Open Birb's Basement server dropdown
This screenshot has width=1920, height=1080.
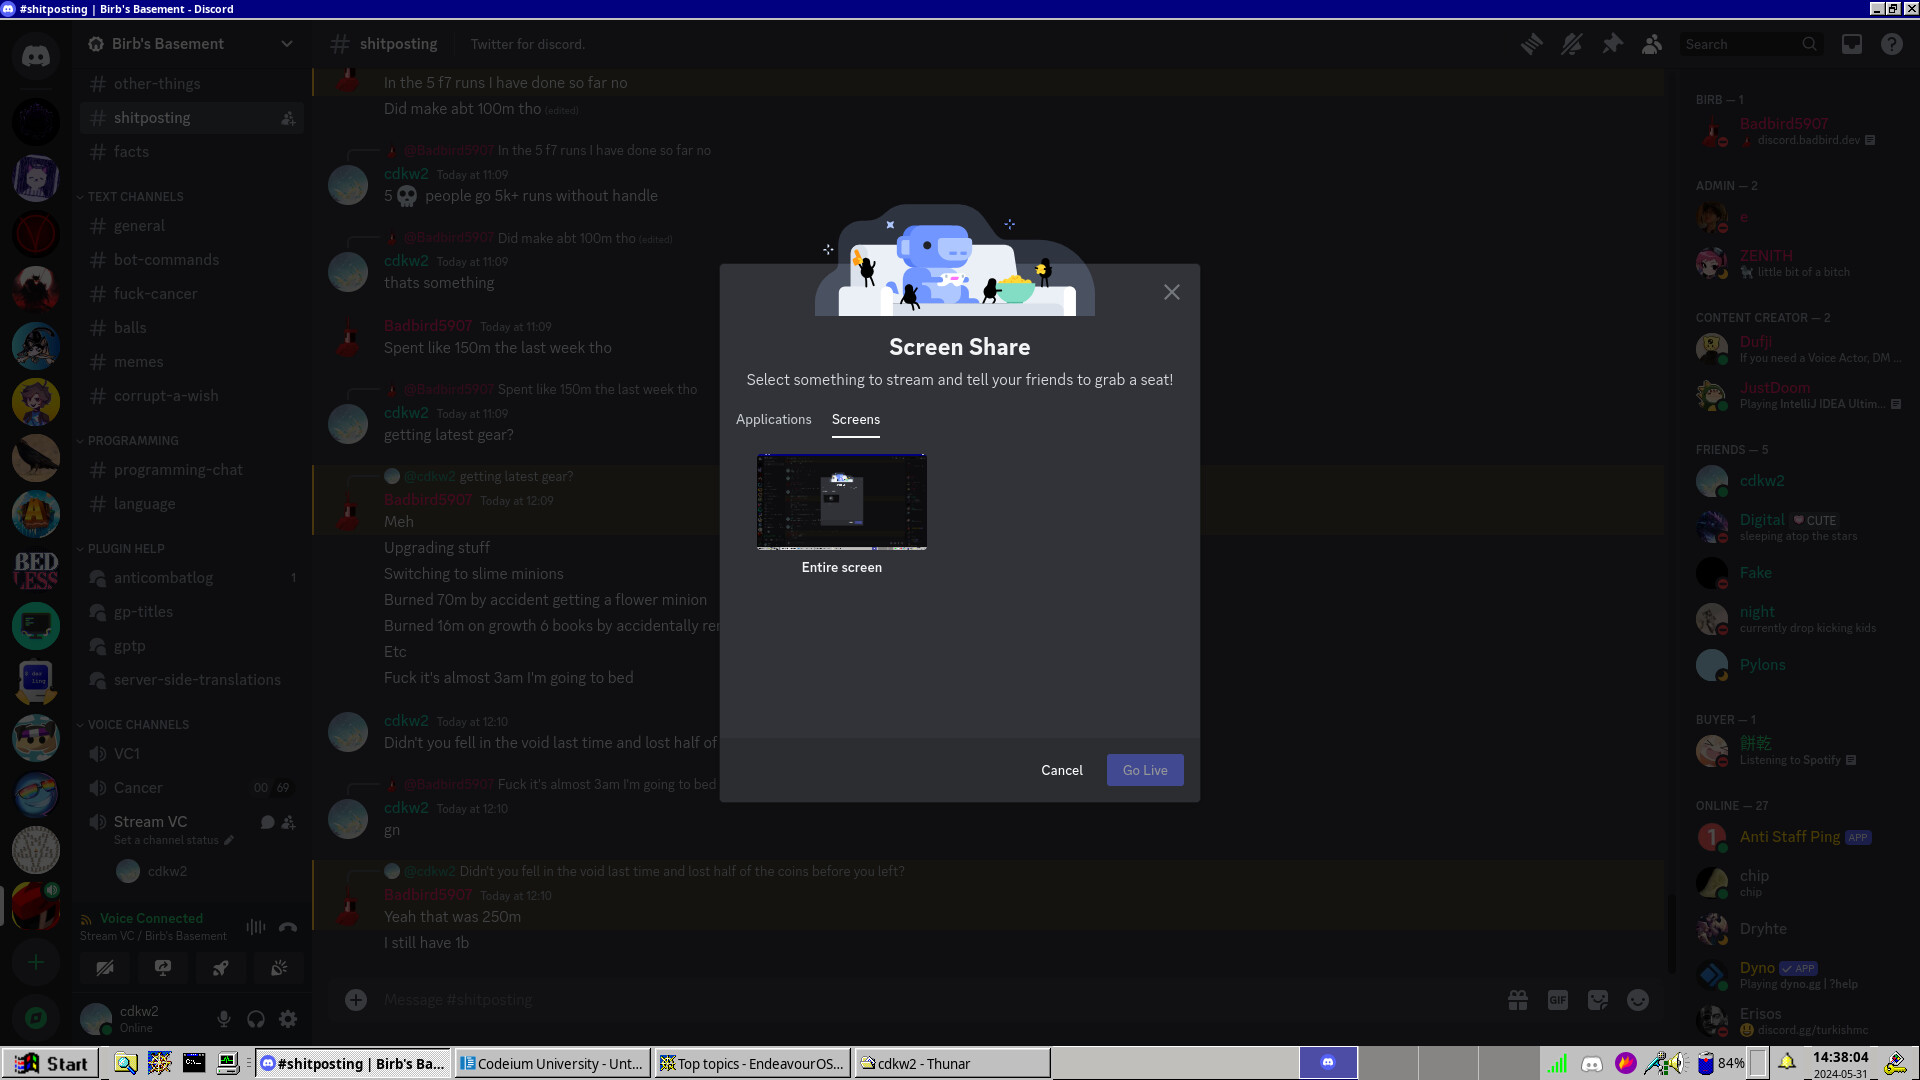[x=192, y=44]
